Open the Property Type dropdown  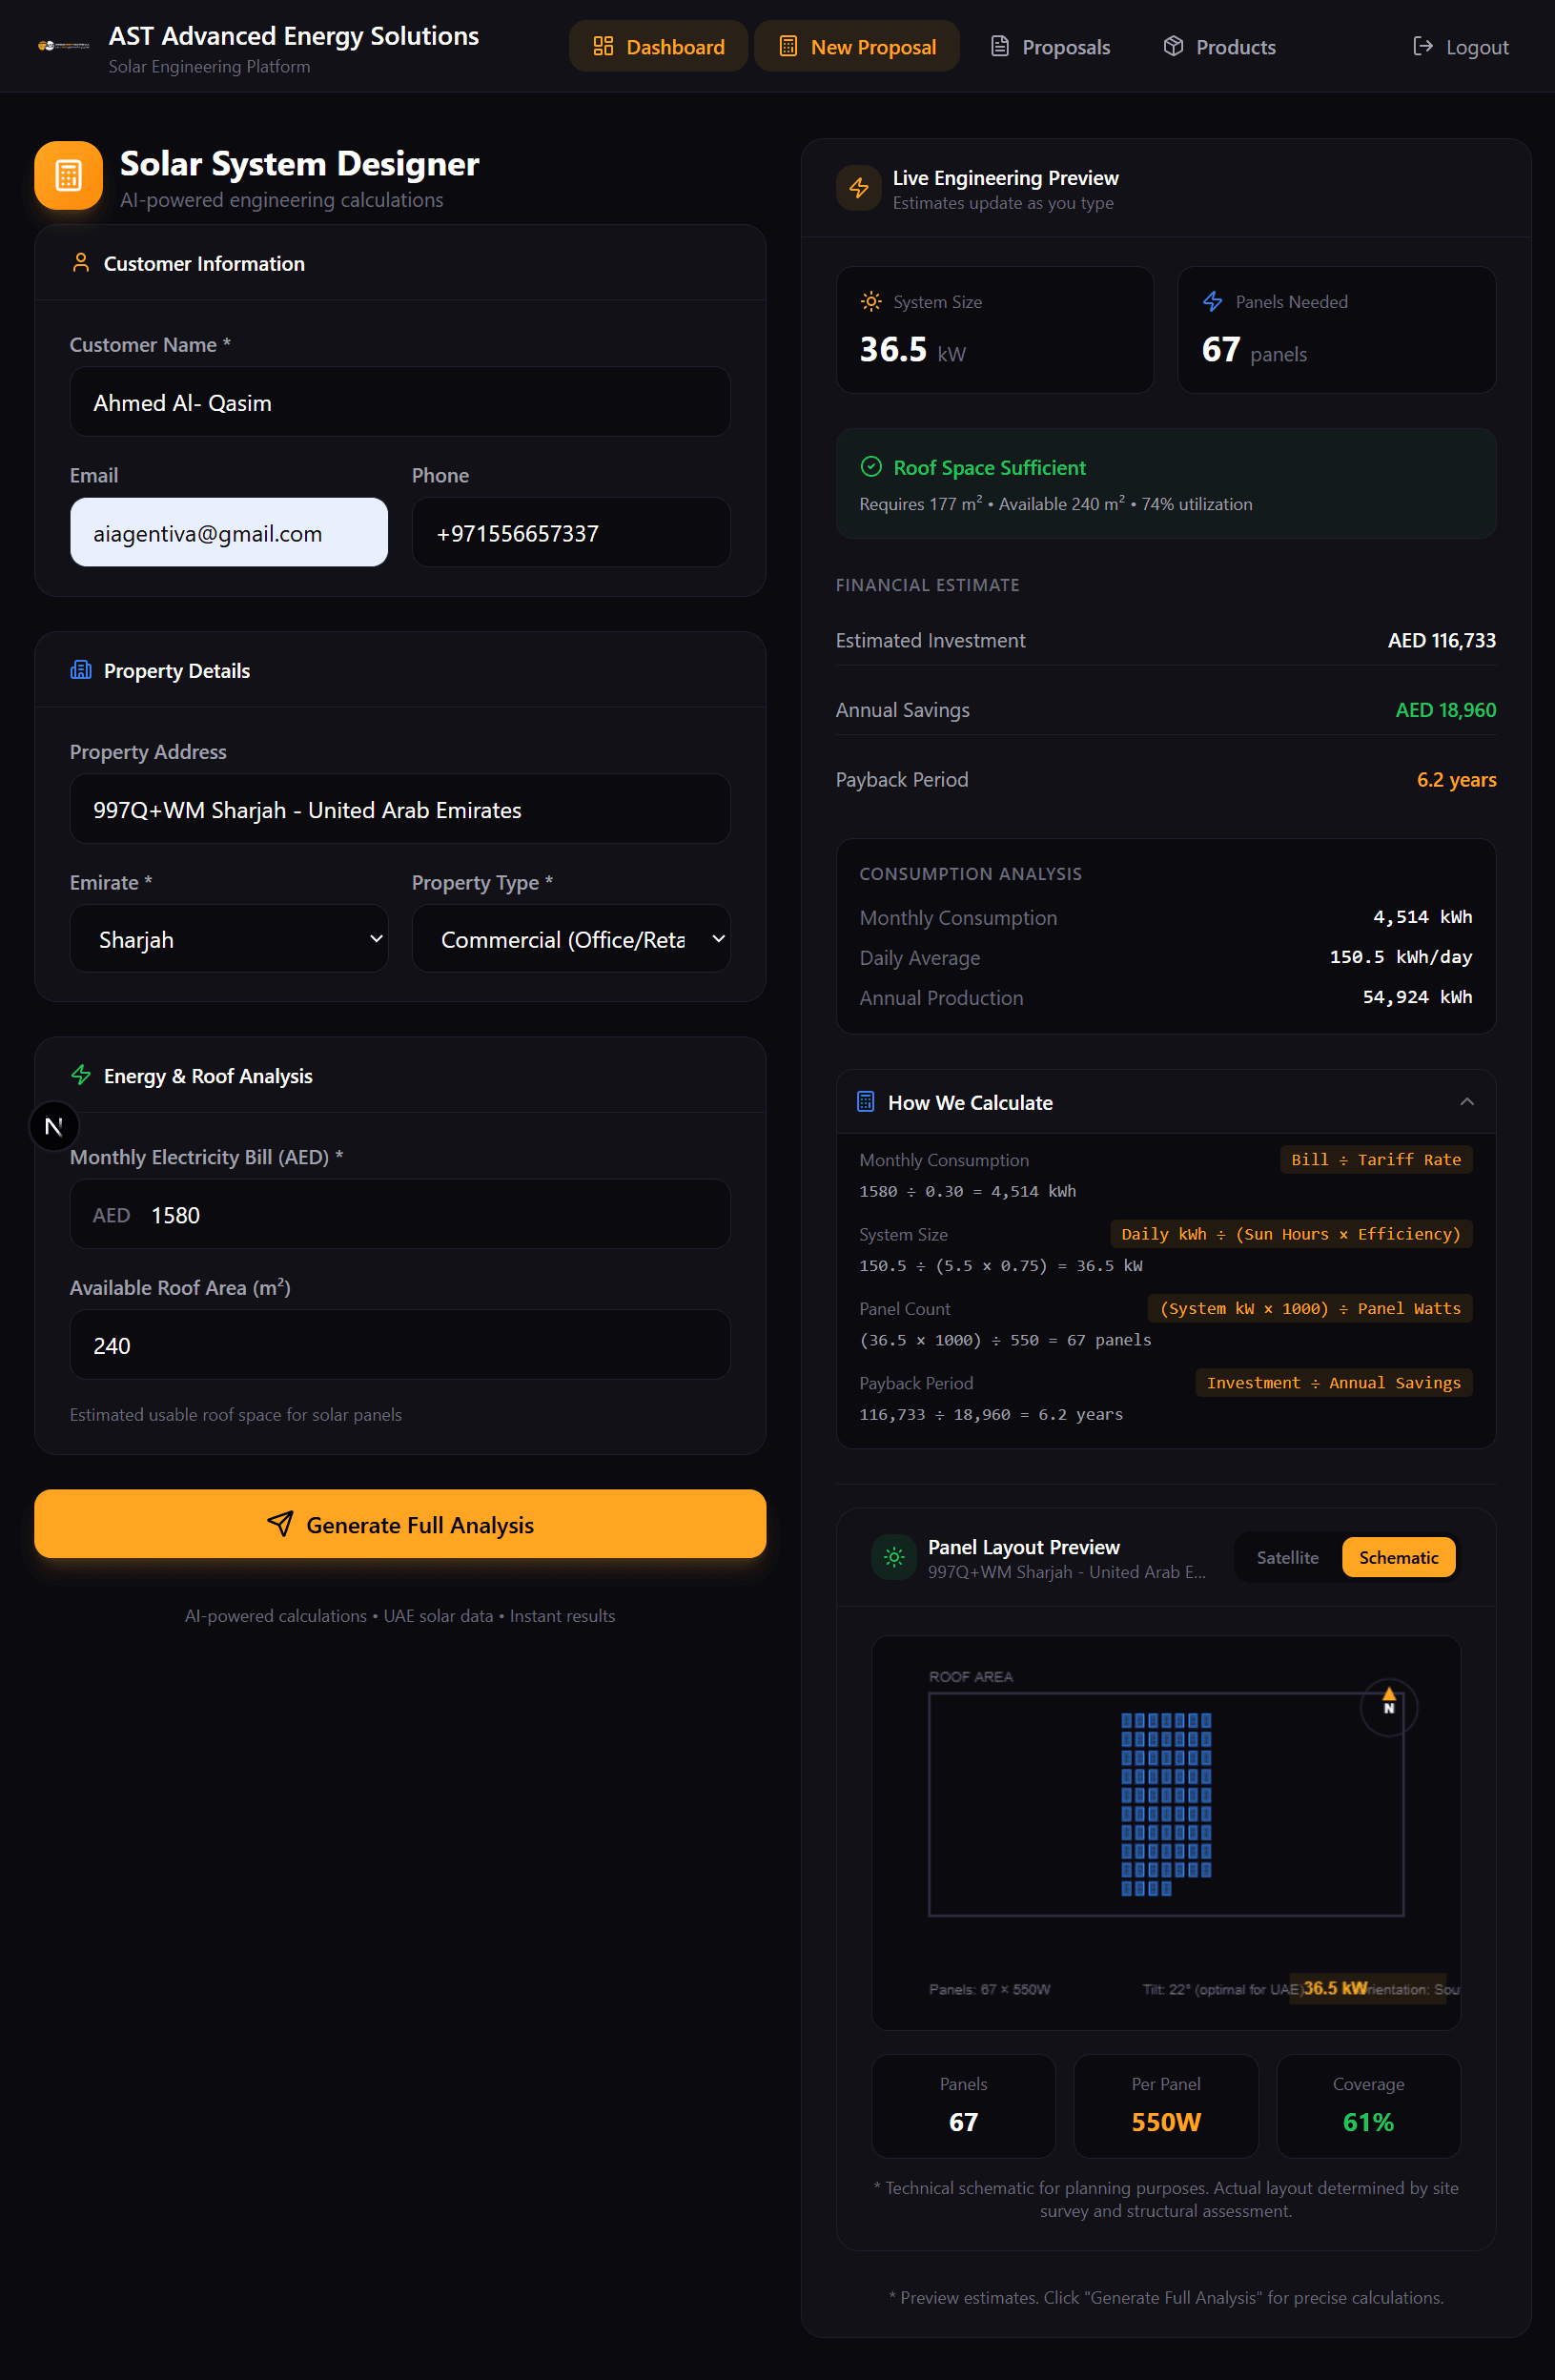(570, 938)
